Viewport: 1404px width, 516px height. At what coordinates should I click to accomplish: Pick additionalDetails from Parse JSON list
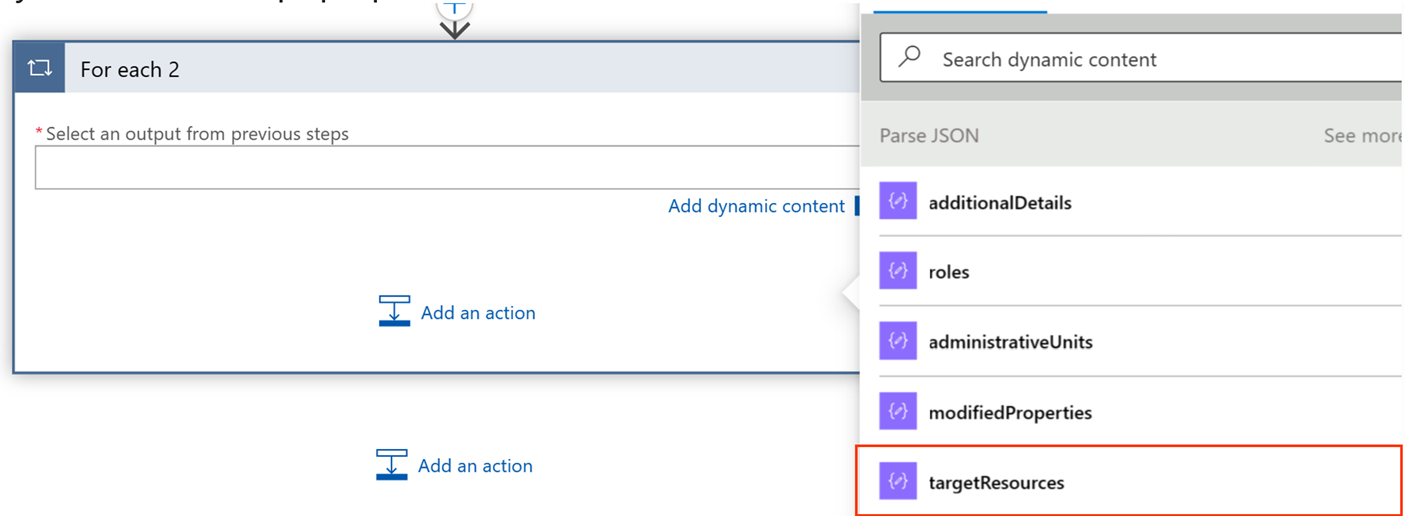point(1000,203)
